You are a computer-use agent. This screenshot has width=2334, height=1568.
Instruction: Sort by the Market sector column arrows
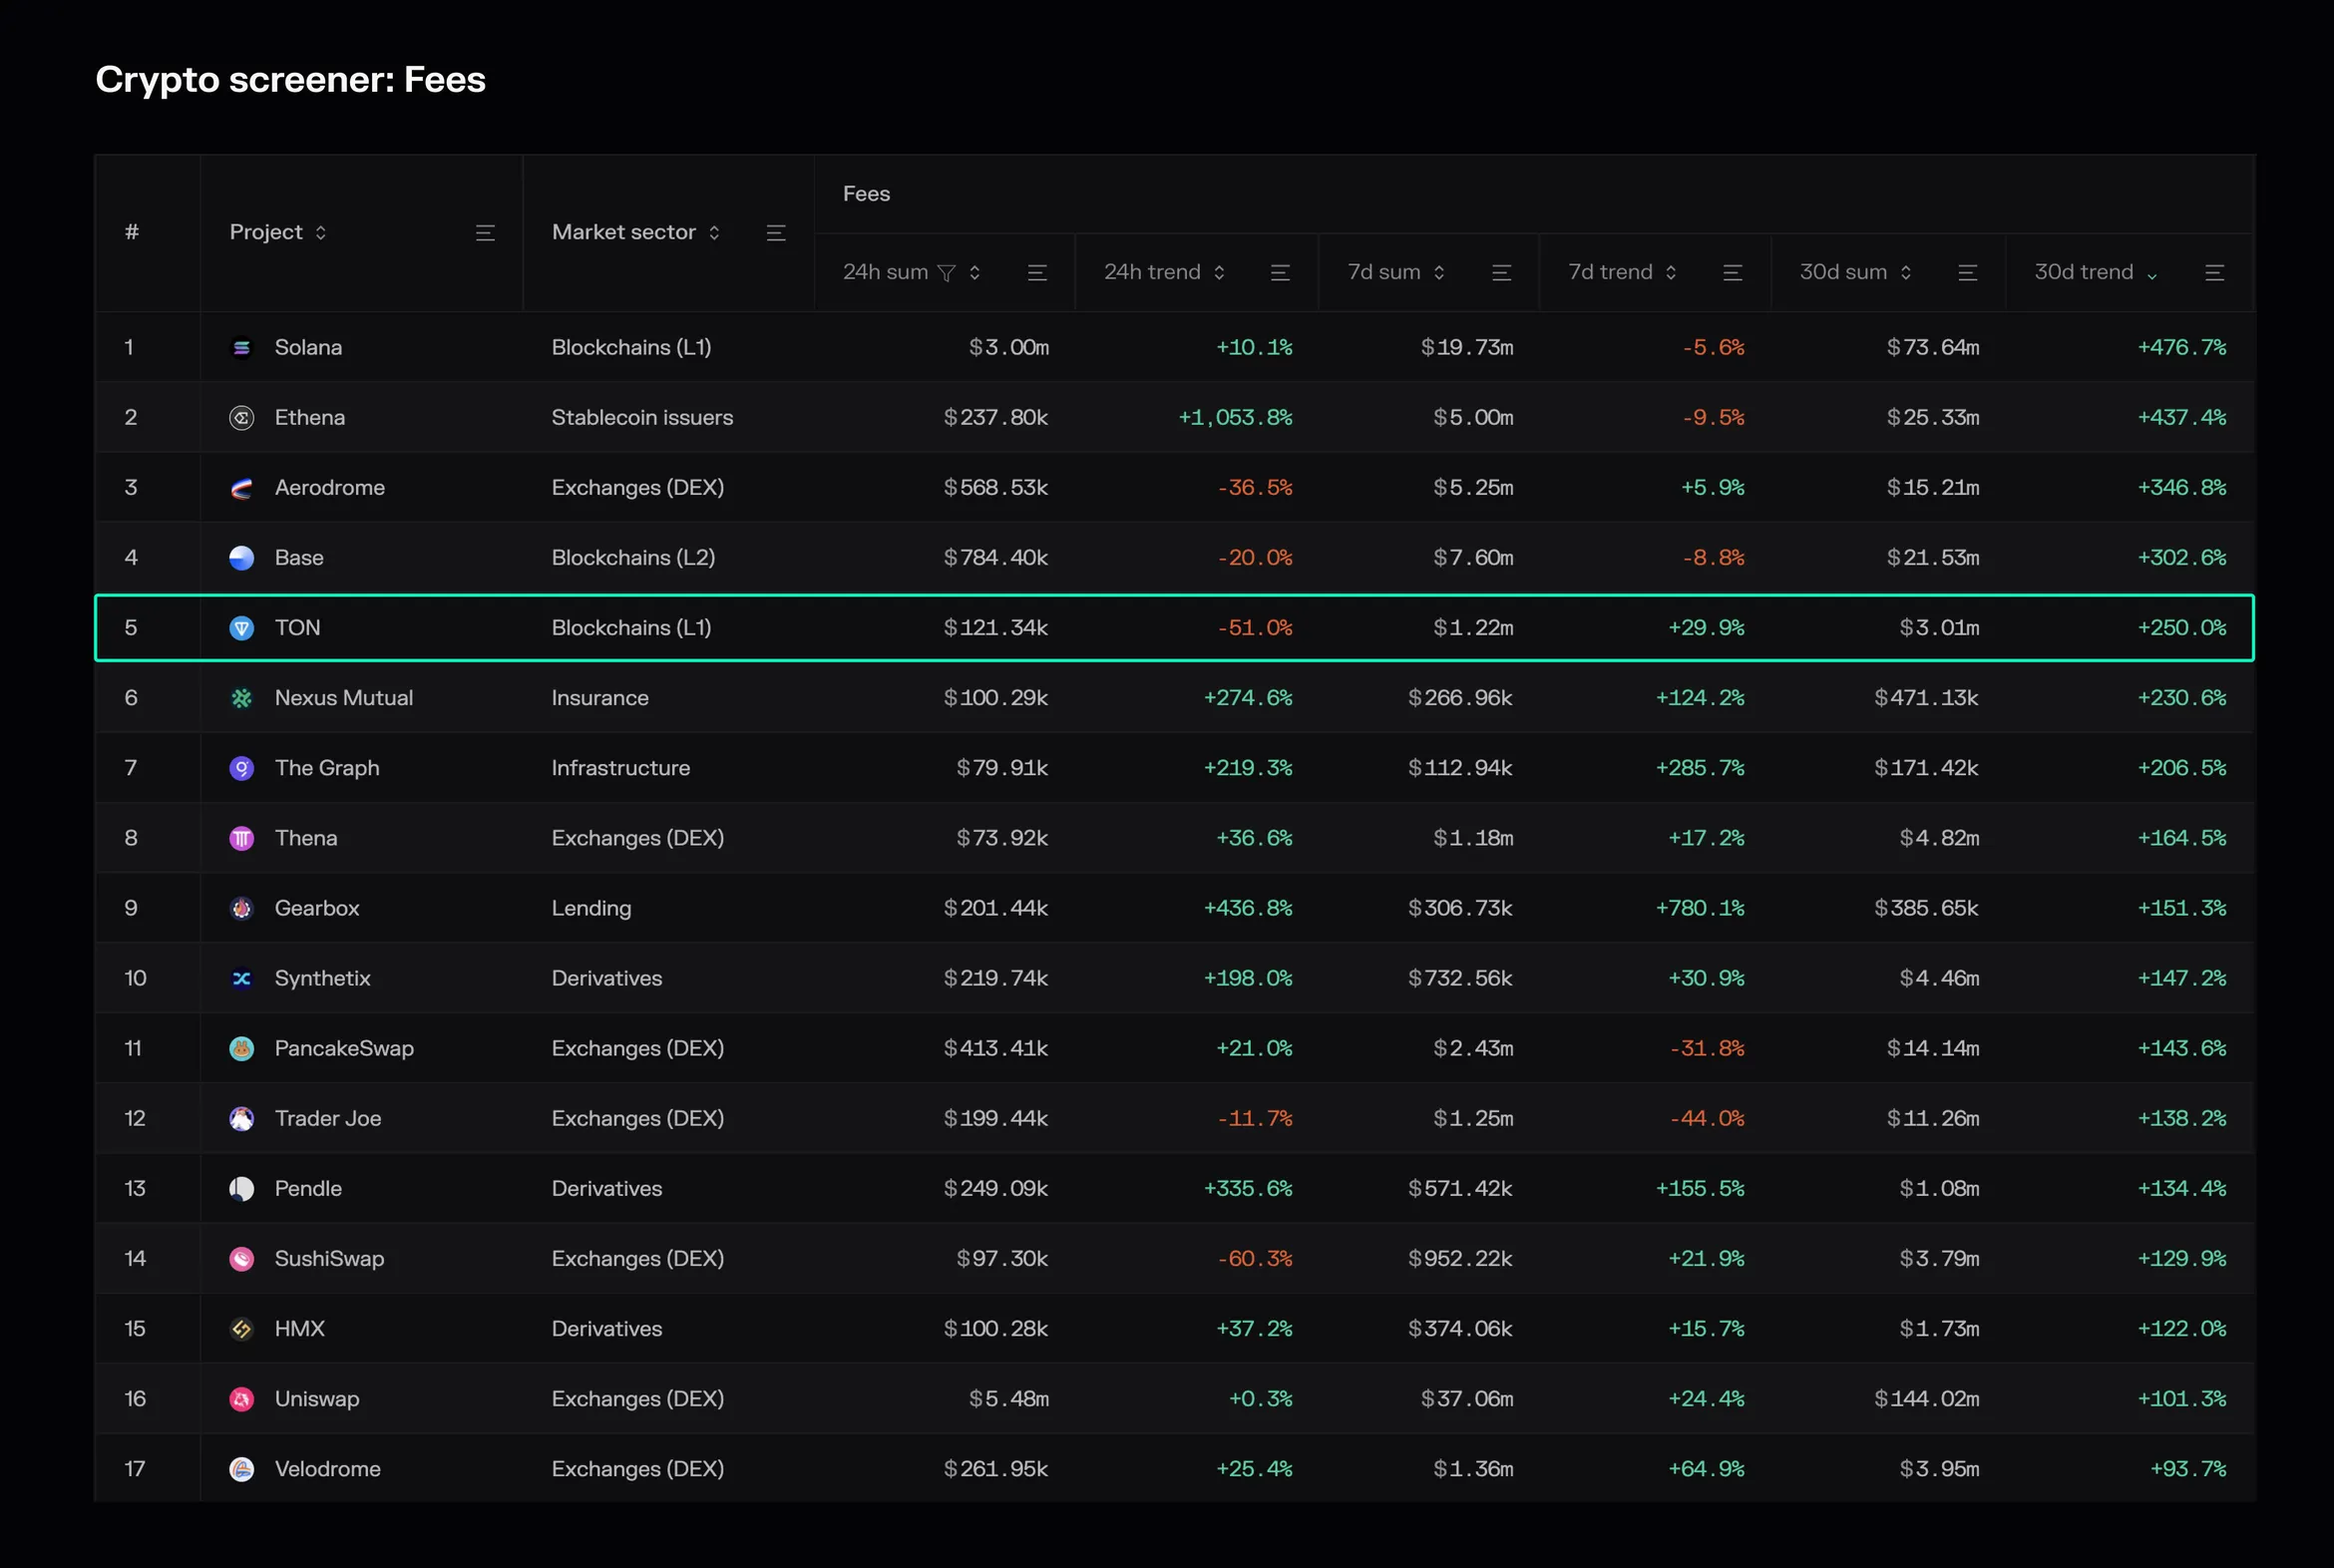click(714, 233)
